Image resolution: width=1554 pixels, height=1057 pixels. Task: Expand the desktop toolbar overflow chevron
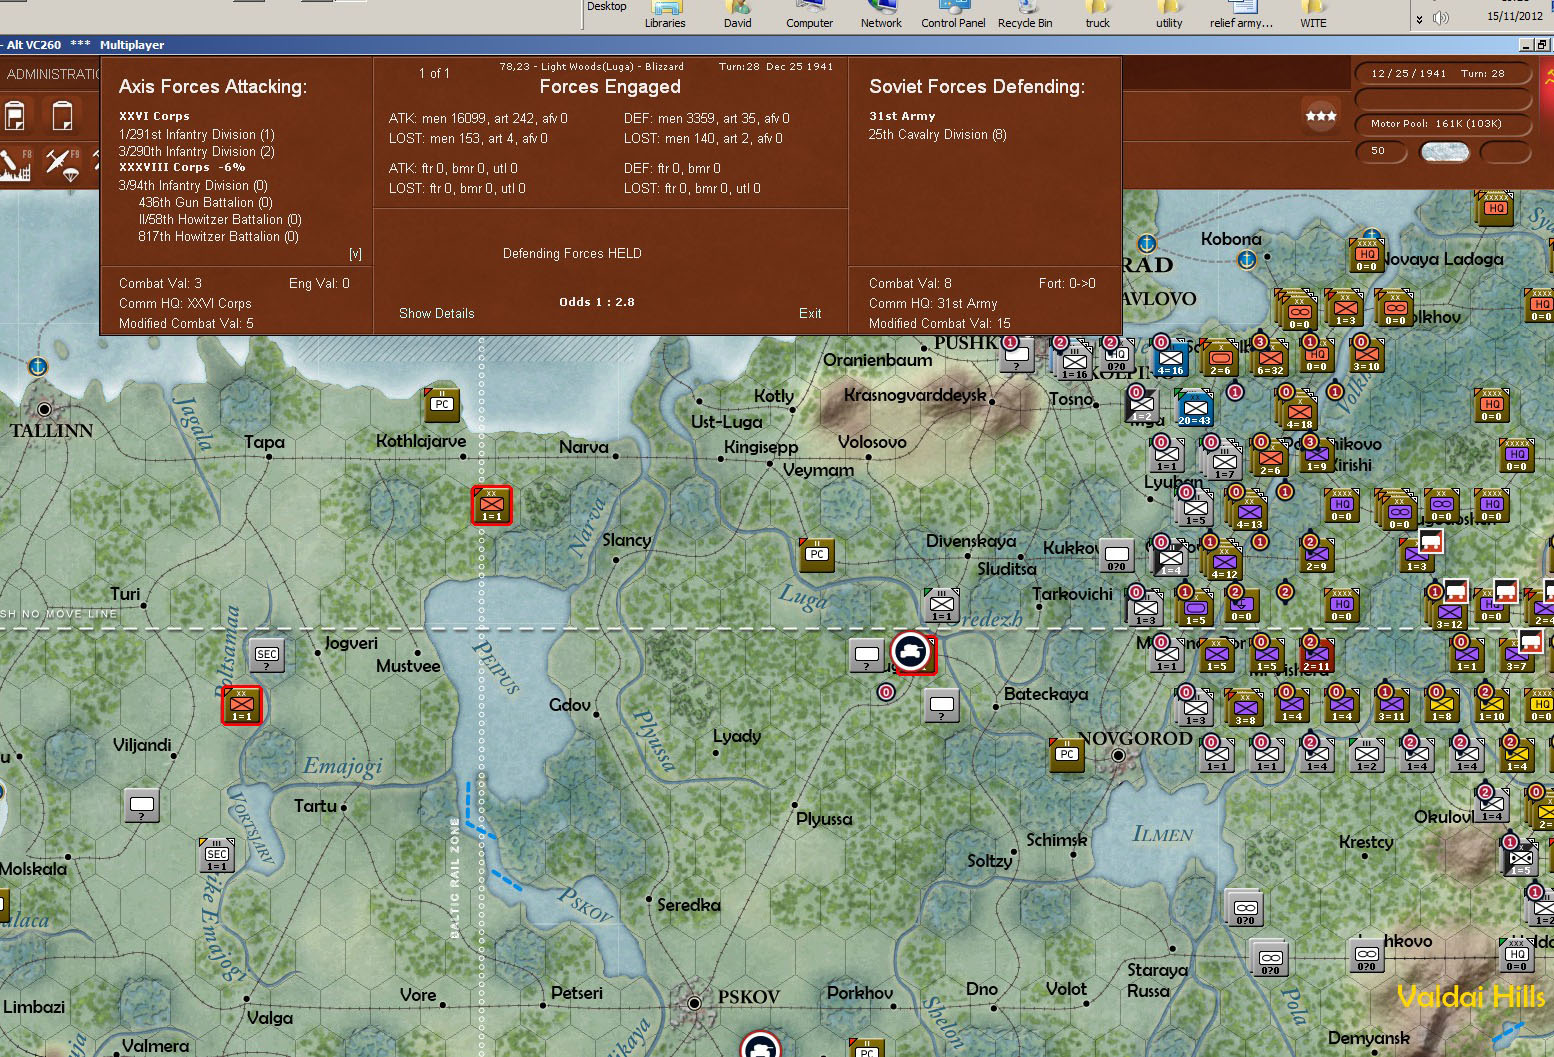pos(1418,19)
